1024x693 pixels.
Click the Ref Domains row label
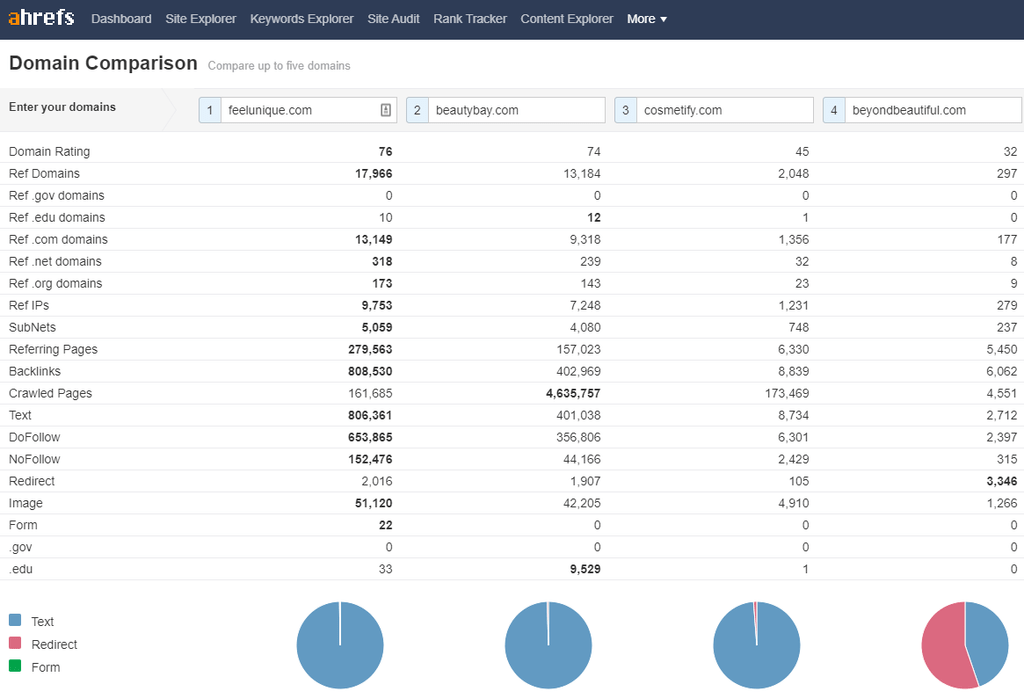coord(44,174)
